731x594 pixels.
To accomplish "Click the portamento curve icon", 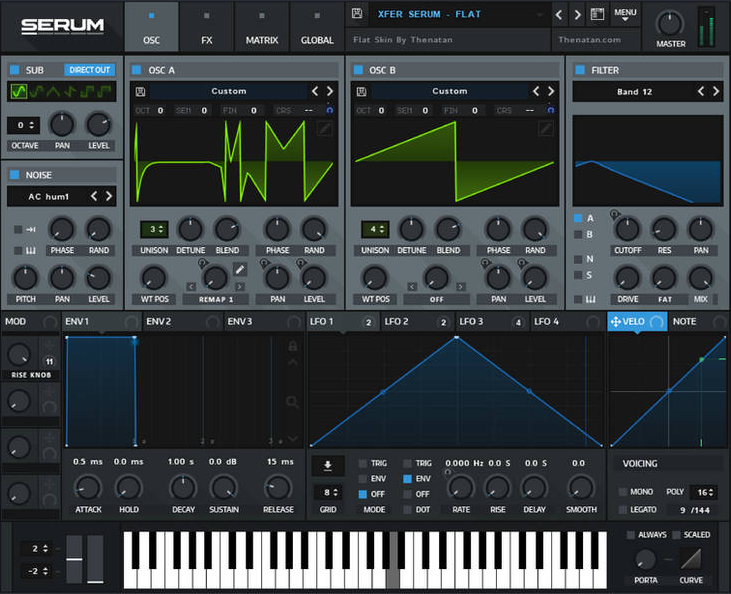I will click(x=691, y=559).
